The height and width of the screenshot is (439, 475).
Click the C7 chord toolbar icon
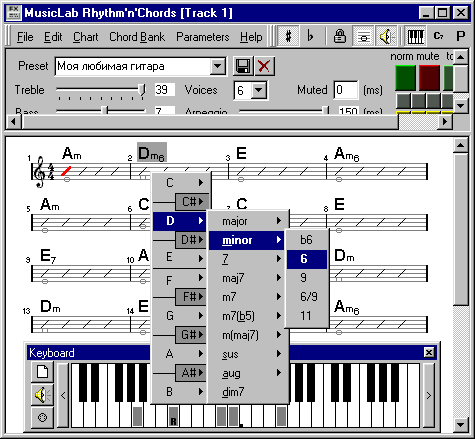[438, 36]
